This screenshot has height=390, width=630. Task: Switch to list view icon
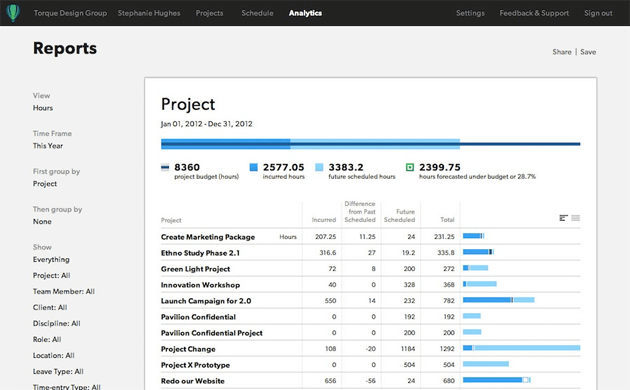tap(576, 218)
